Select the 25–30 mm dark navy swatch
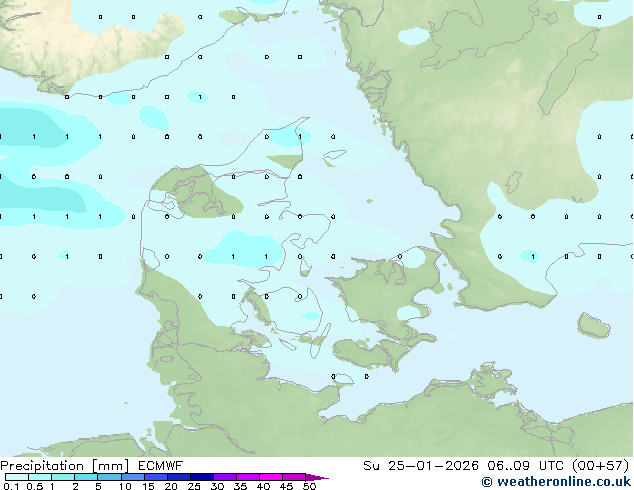 (x=201, y=477)
